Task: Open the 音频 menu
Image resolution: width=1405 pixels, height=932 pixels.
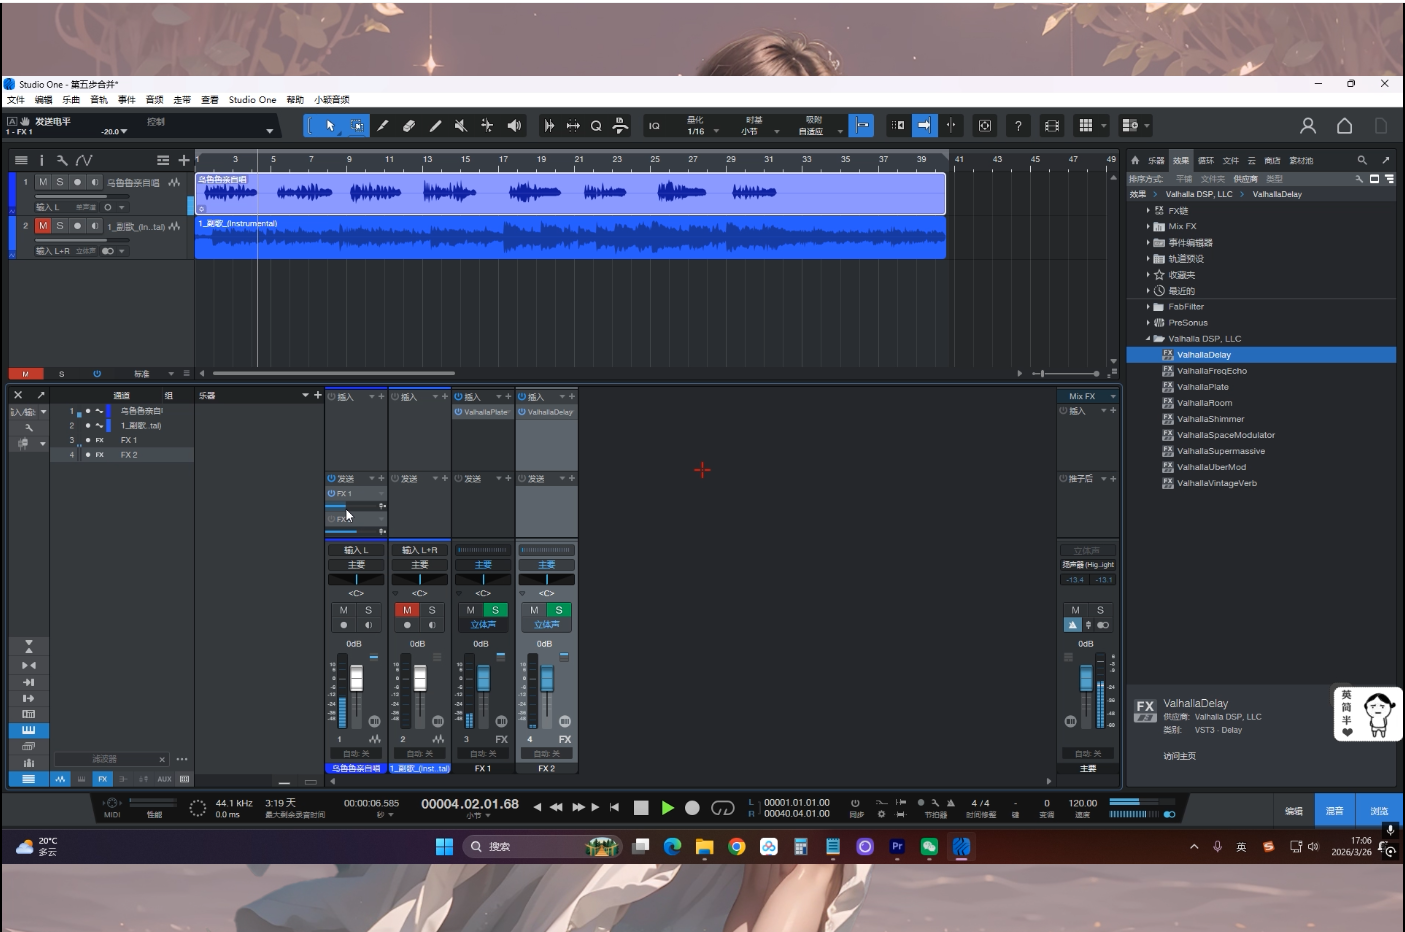Action: tap(154, 100)
